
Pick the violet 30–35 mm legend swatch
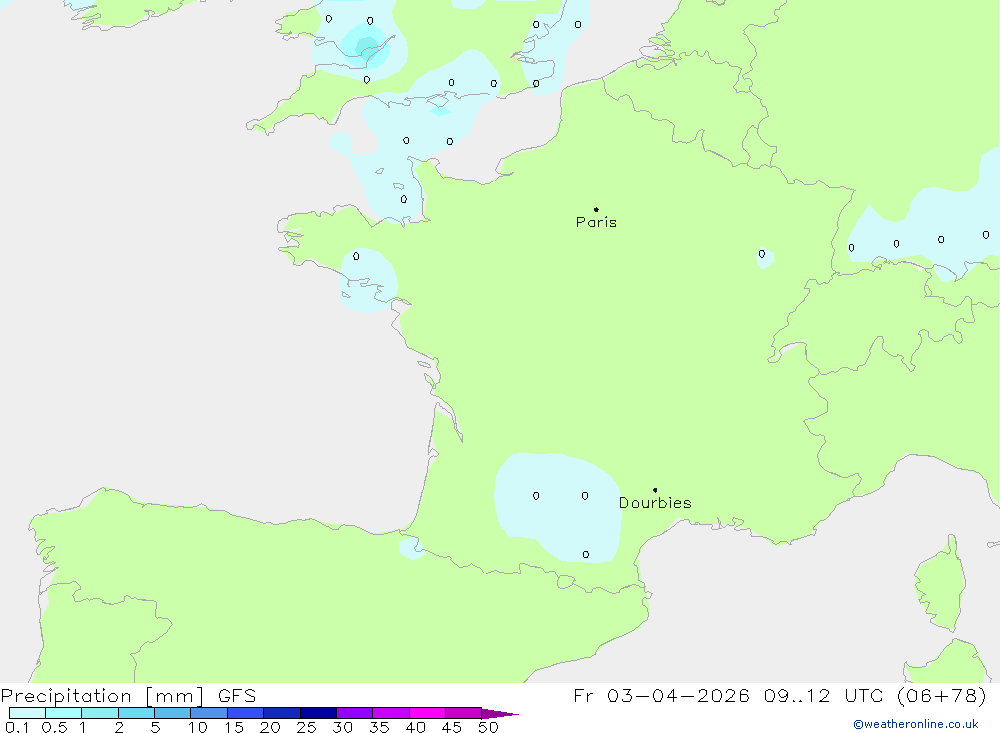click(x=354, y=713)
